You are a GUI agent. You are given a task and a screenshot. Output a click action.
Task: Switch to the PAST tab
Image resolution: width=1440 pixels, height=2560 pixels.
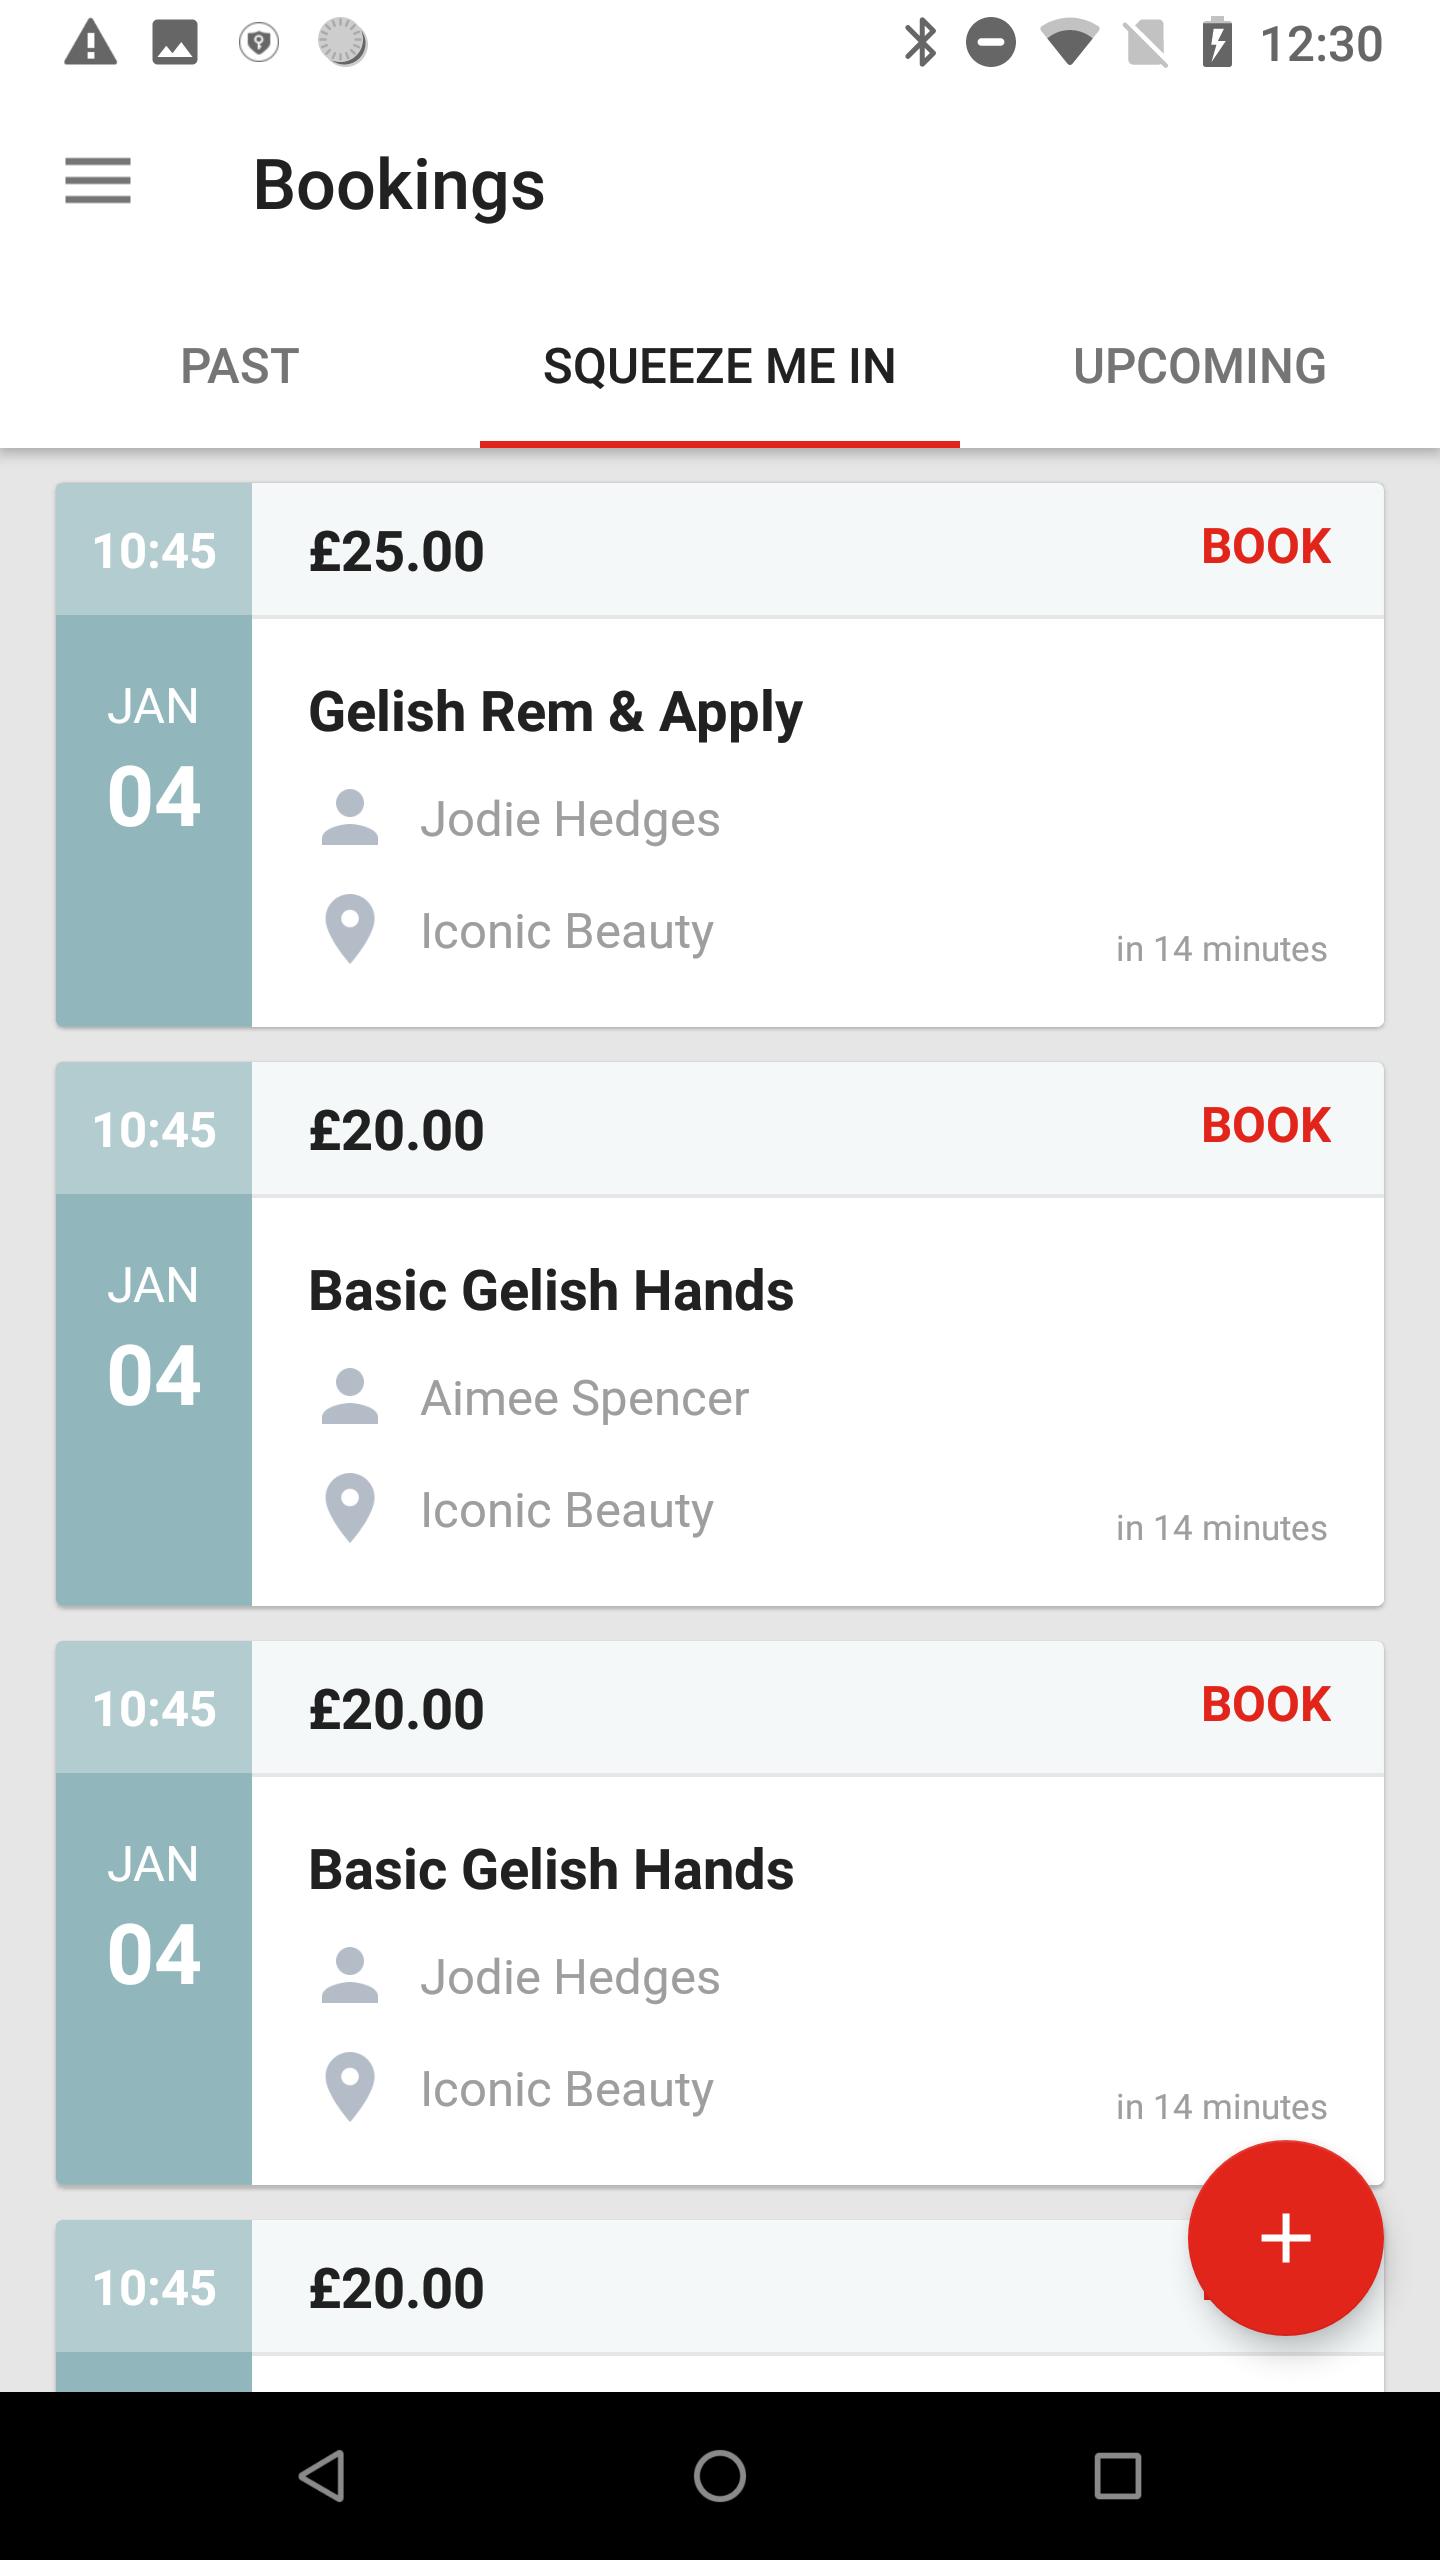[x=240, y=366]
